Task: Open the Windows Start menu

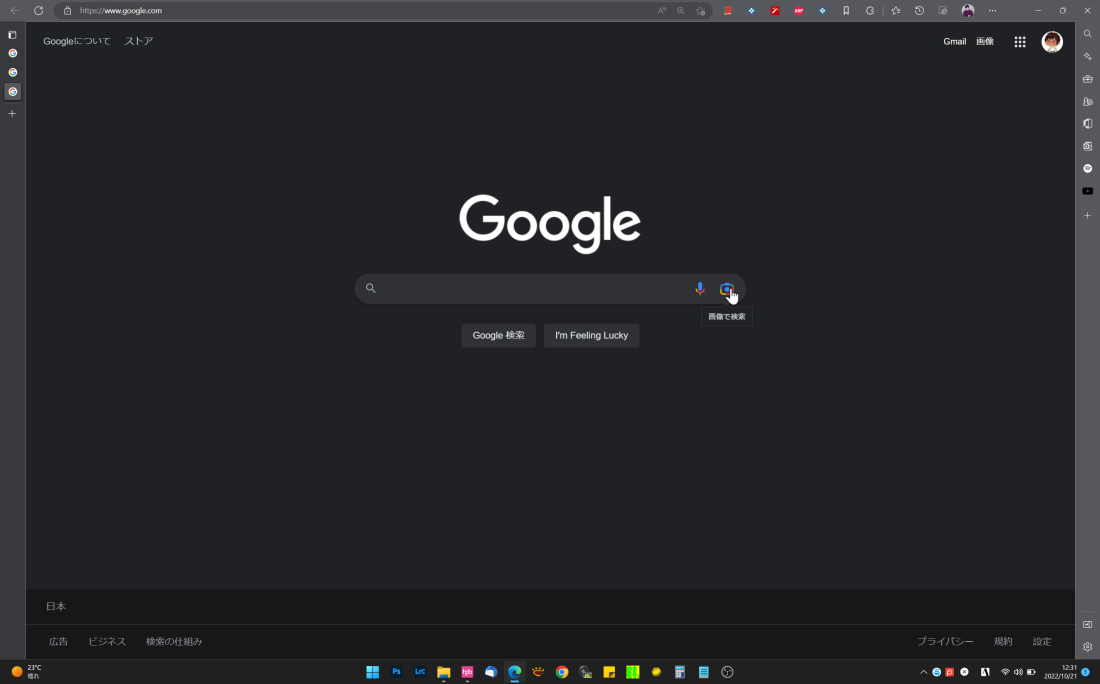Action: [x=373, y=671]
